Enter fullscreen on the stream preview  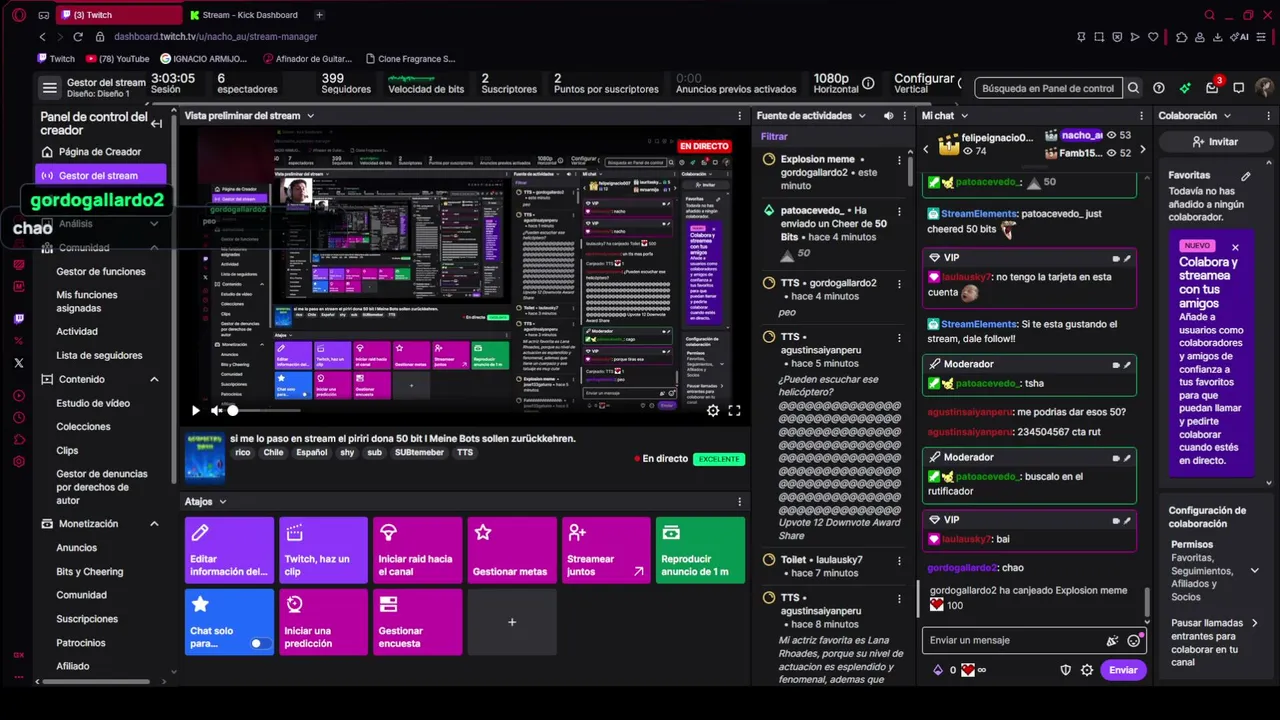click(734, 410)
